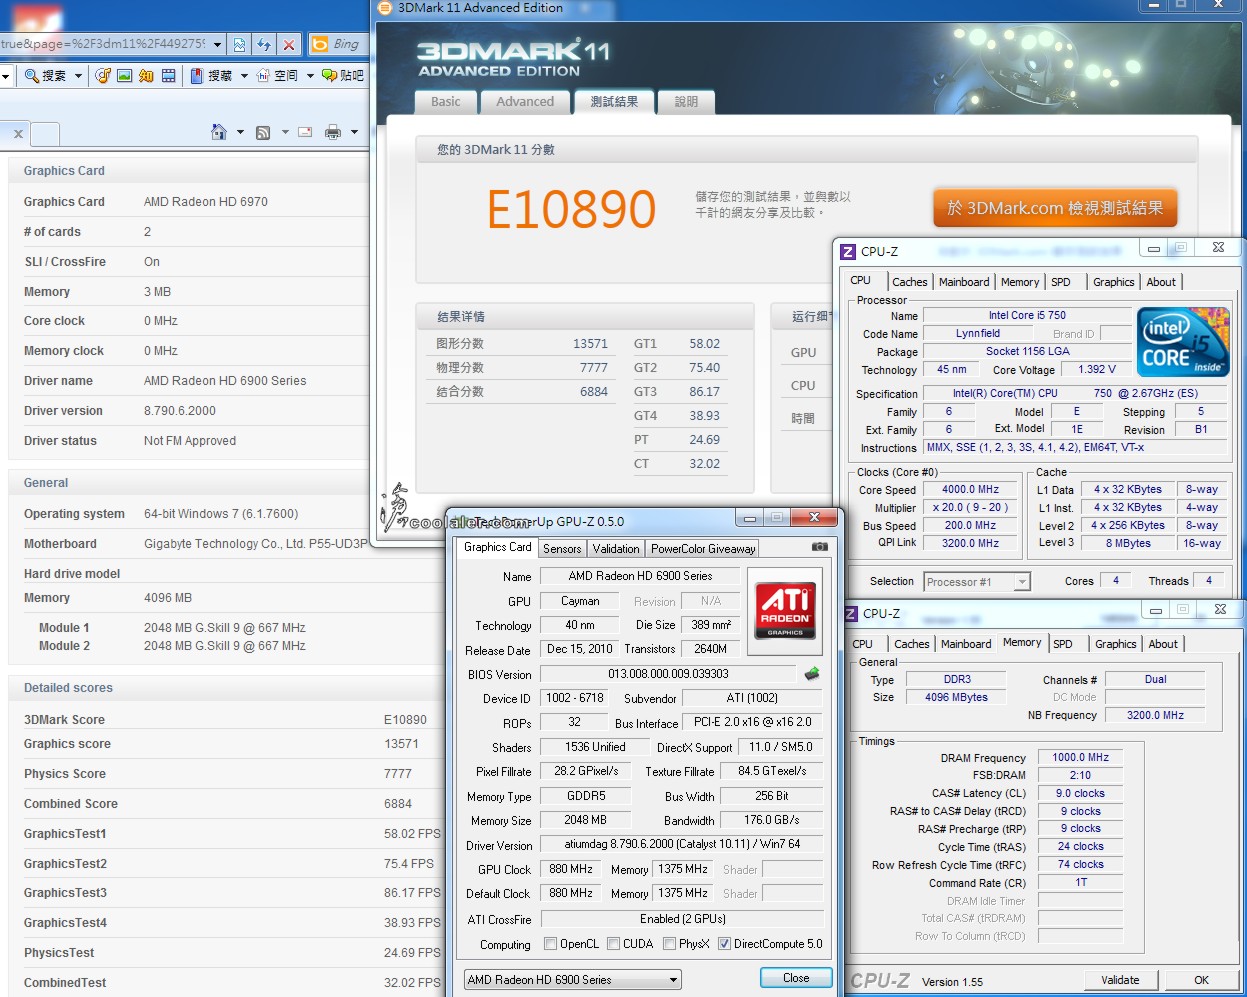The width and height of the screenshot is (1247, 997).
Task: Click the hi 空间 house icon
Action: (x=263, y=75)
